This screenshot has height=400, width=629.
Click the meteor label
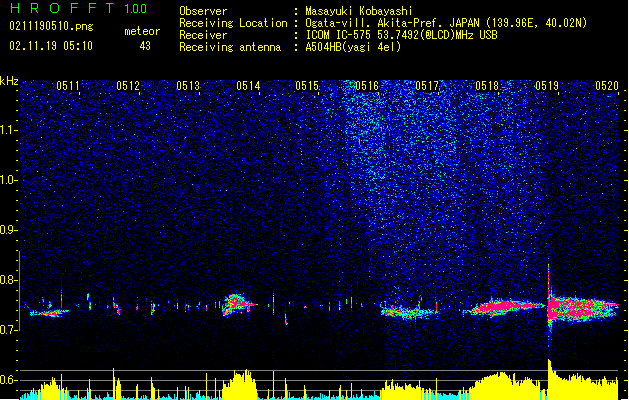pos(142,31)
